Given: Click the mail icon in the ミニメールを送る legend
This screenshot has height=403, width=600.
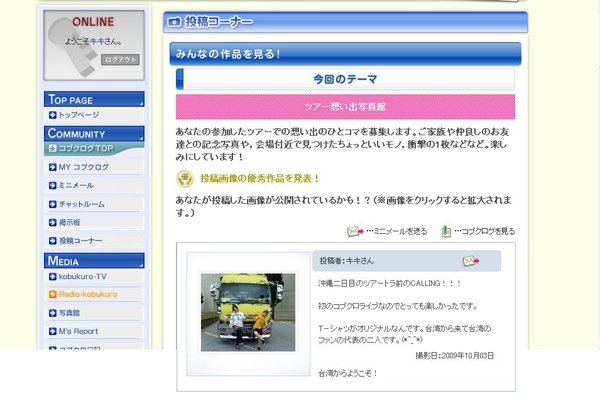Looking at the screenshot, I should [x=355, y=231].
